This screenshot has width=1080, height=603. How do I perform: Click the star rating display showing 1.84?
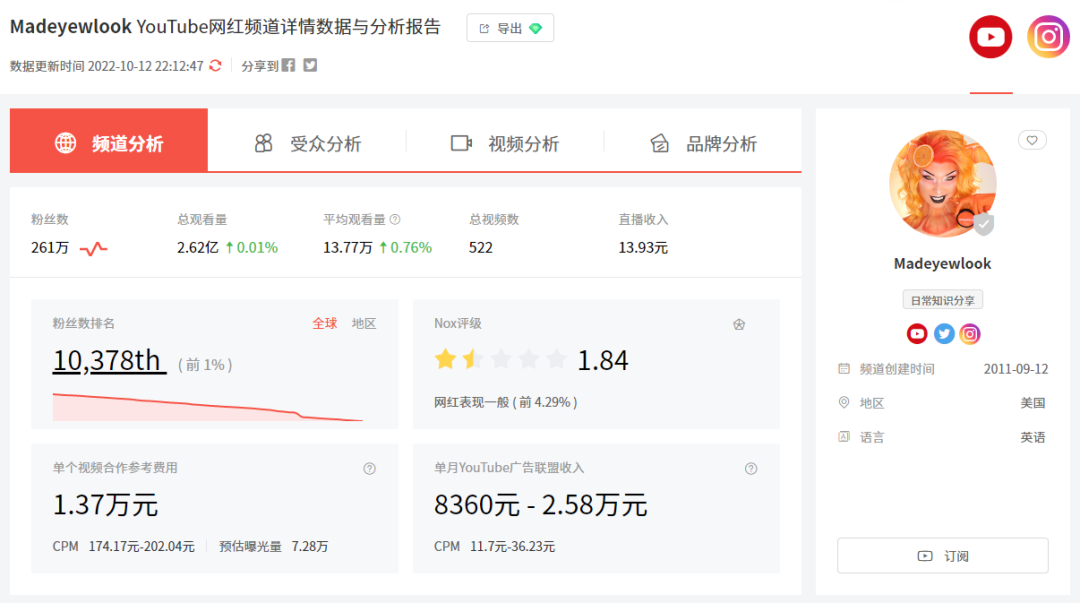tap(501, 359)
